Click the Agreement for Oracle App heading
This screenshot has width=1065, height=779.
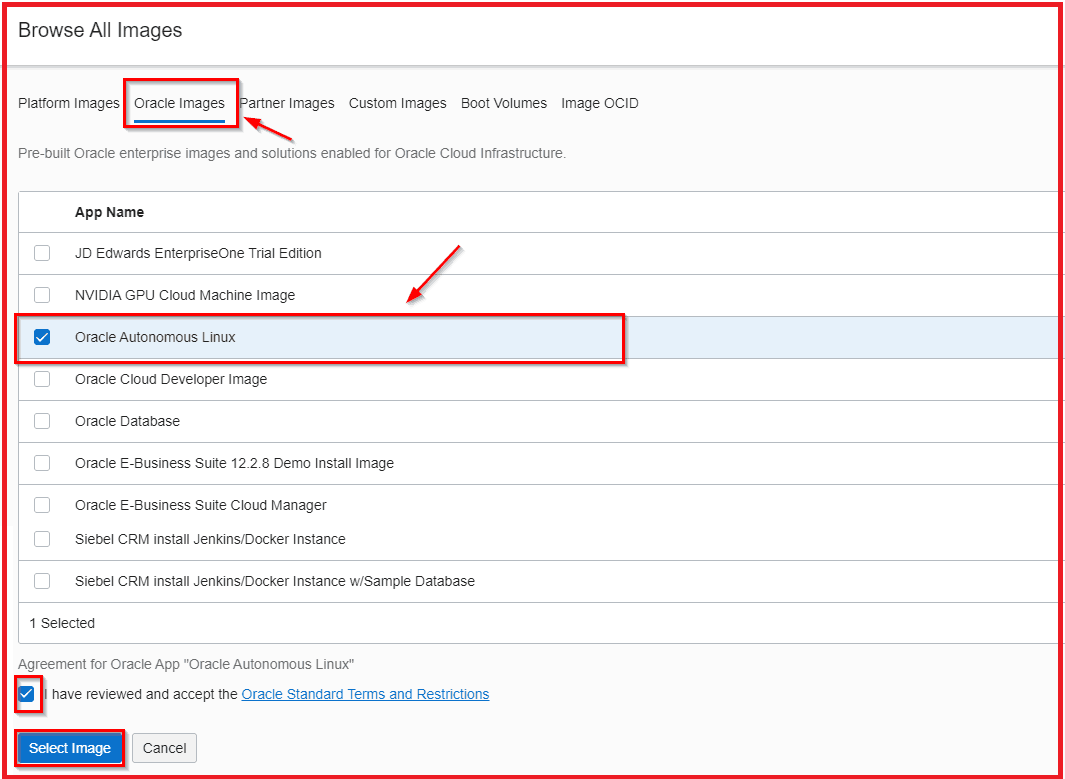(x=186, y=664)
